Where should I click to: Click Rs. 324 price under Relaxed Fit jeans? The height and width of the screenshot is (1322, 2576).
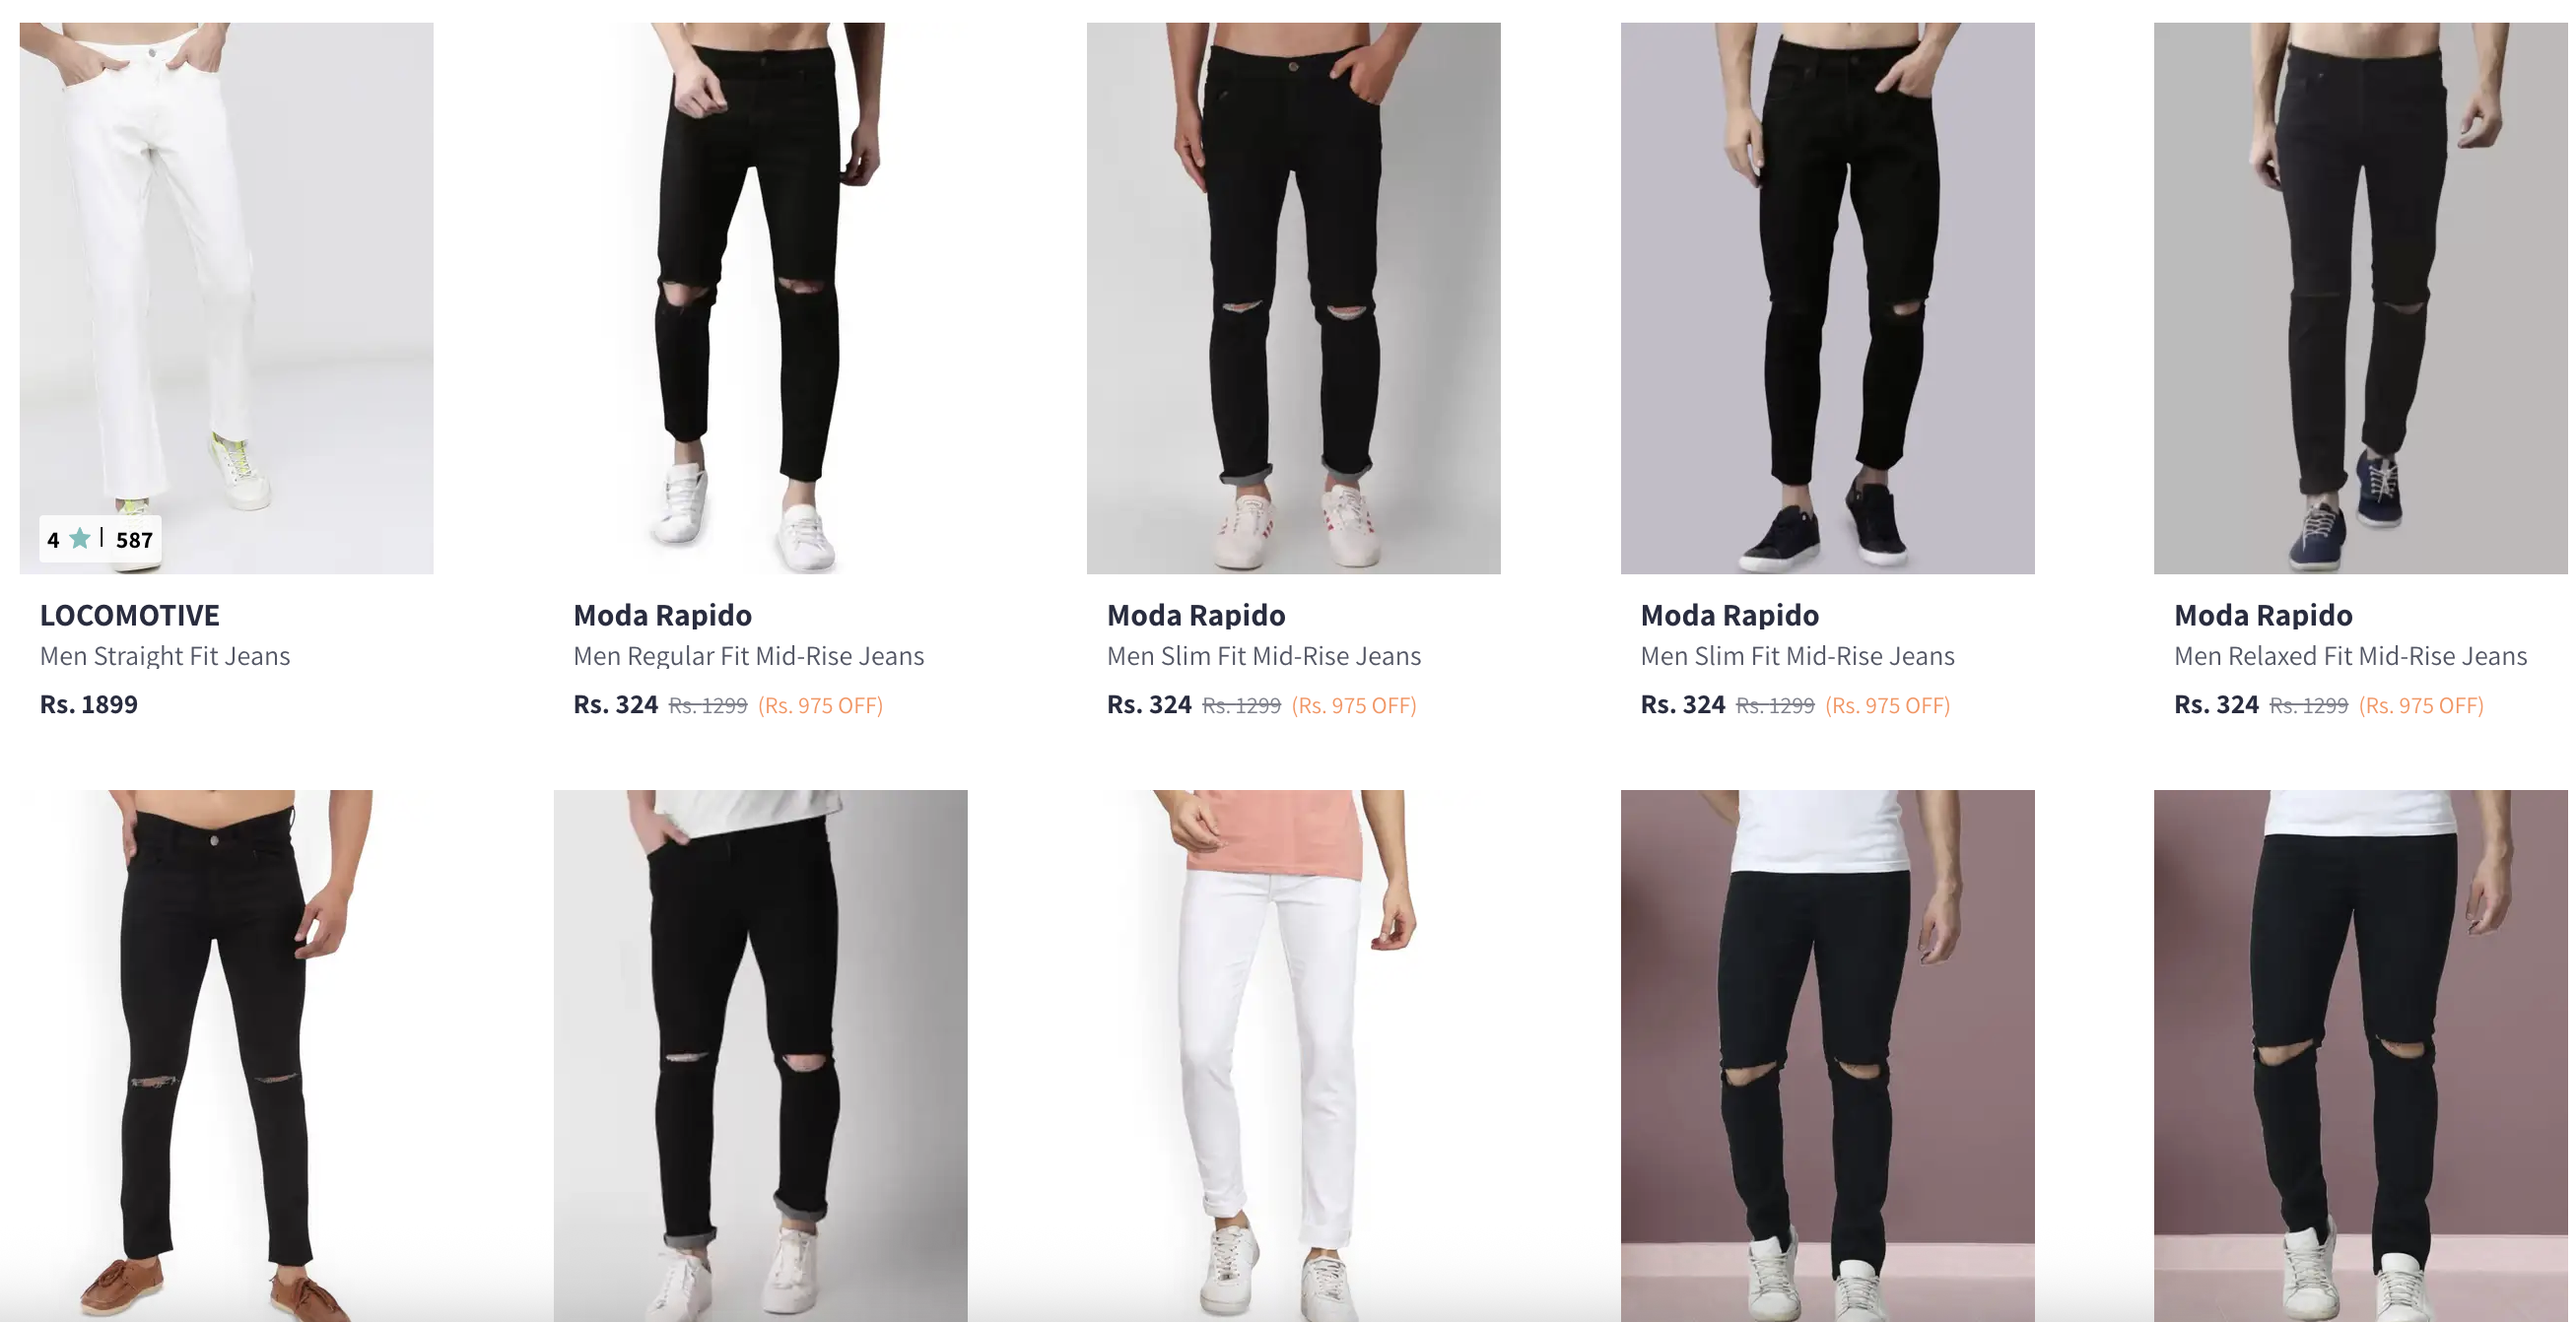(2216, 704)
